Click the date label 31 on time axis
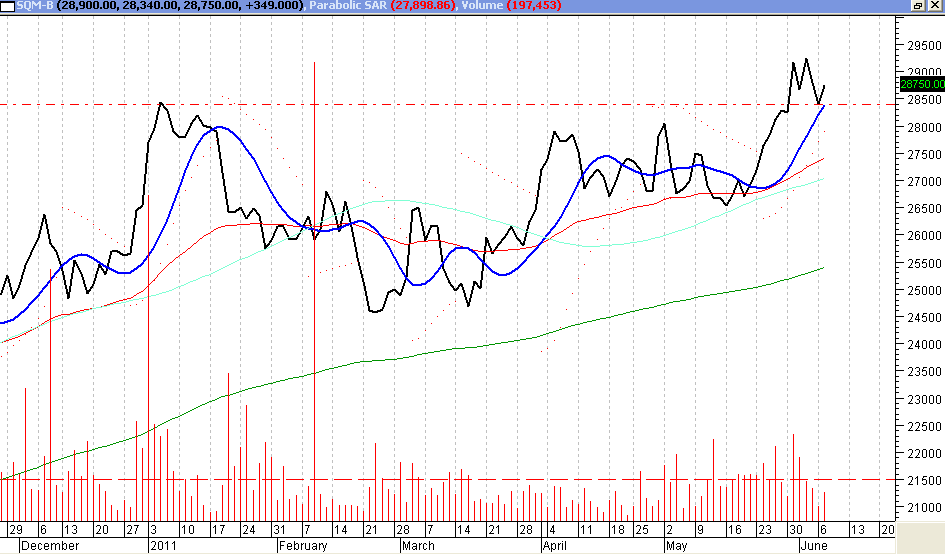The height and width of the screenshot is (554, 945). coord(279,530)
